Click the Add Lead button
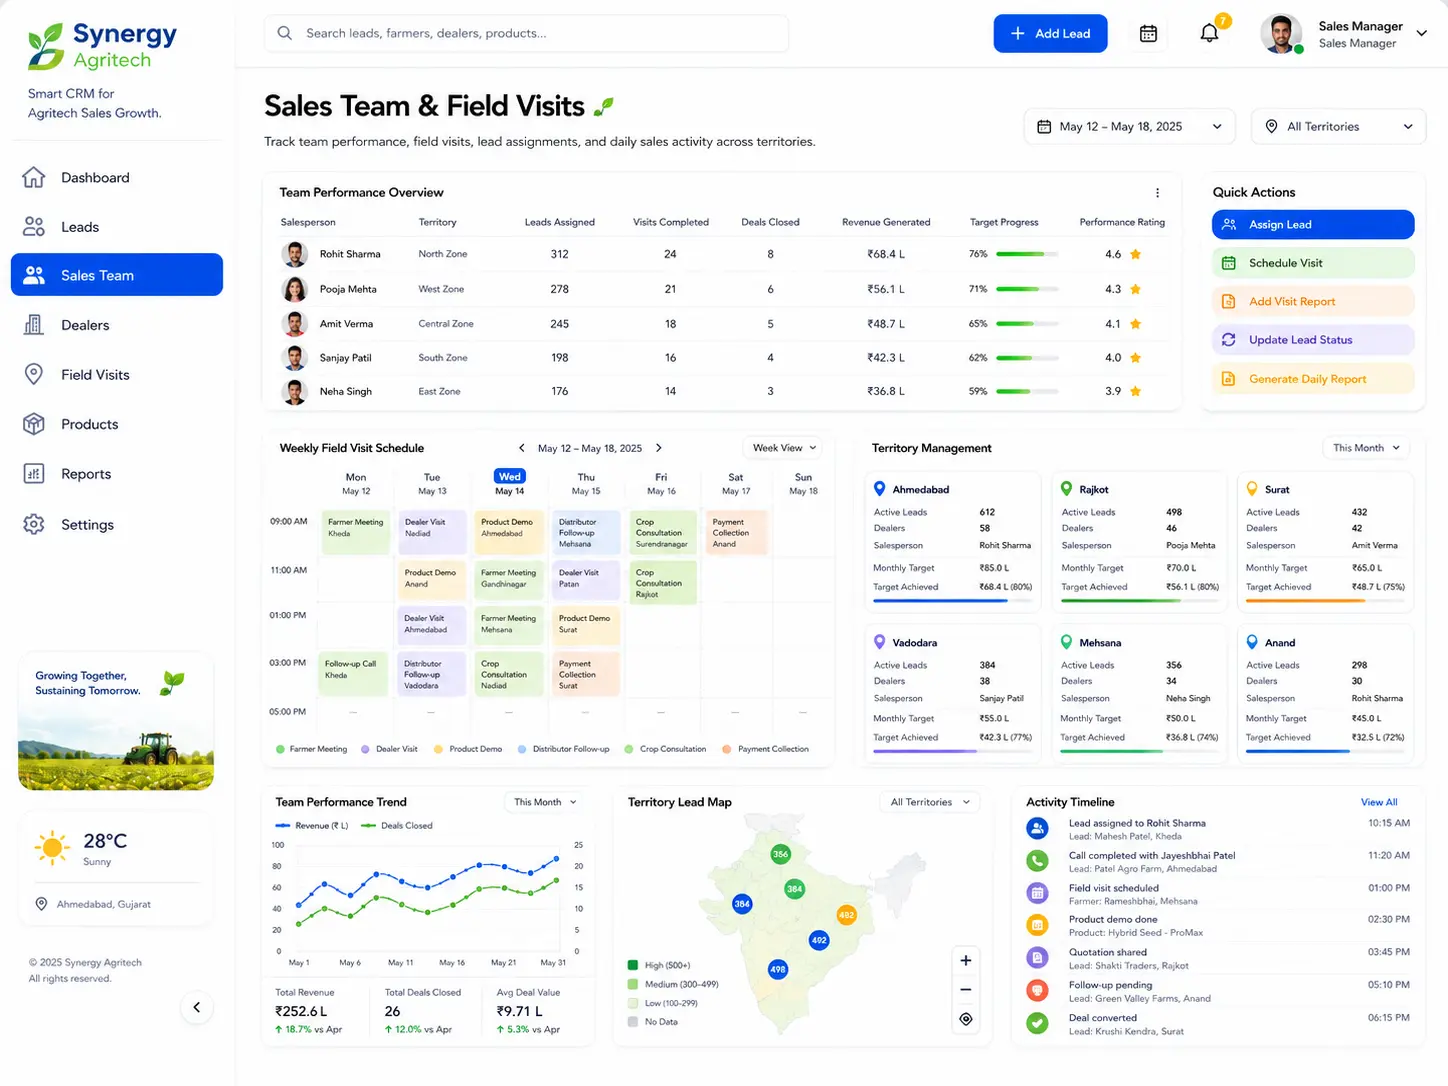This screenshot has width=1448, height=1086. (1050, 33)
